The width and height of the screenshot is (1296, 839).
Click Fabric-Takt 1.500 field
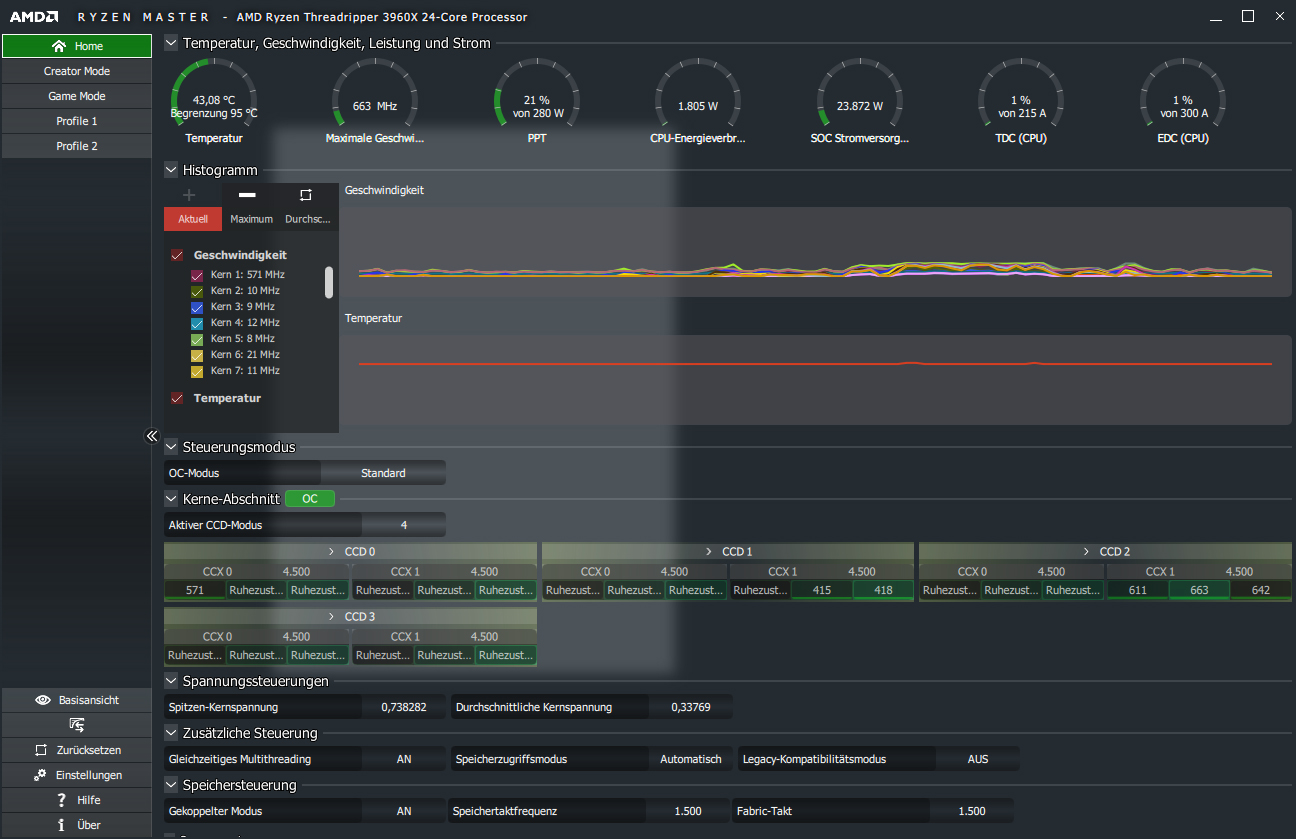tap(971, 811)
